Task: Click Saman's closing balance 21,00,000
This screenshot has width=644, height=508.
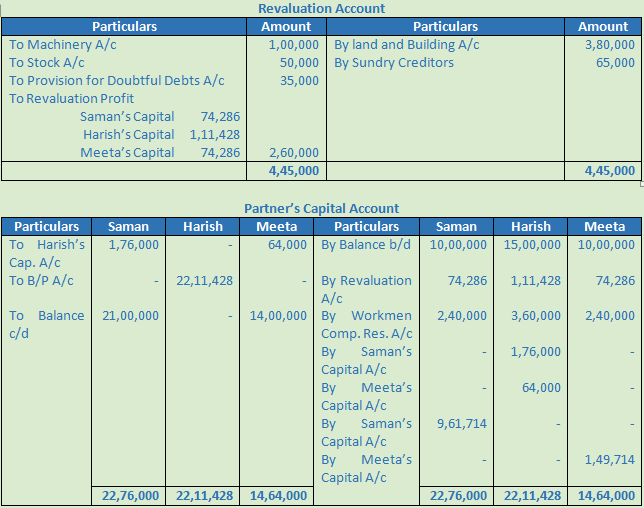Action: (x=130, y=316)
